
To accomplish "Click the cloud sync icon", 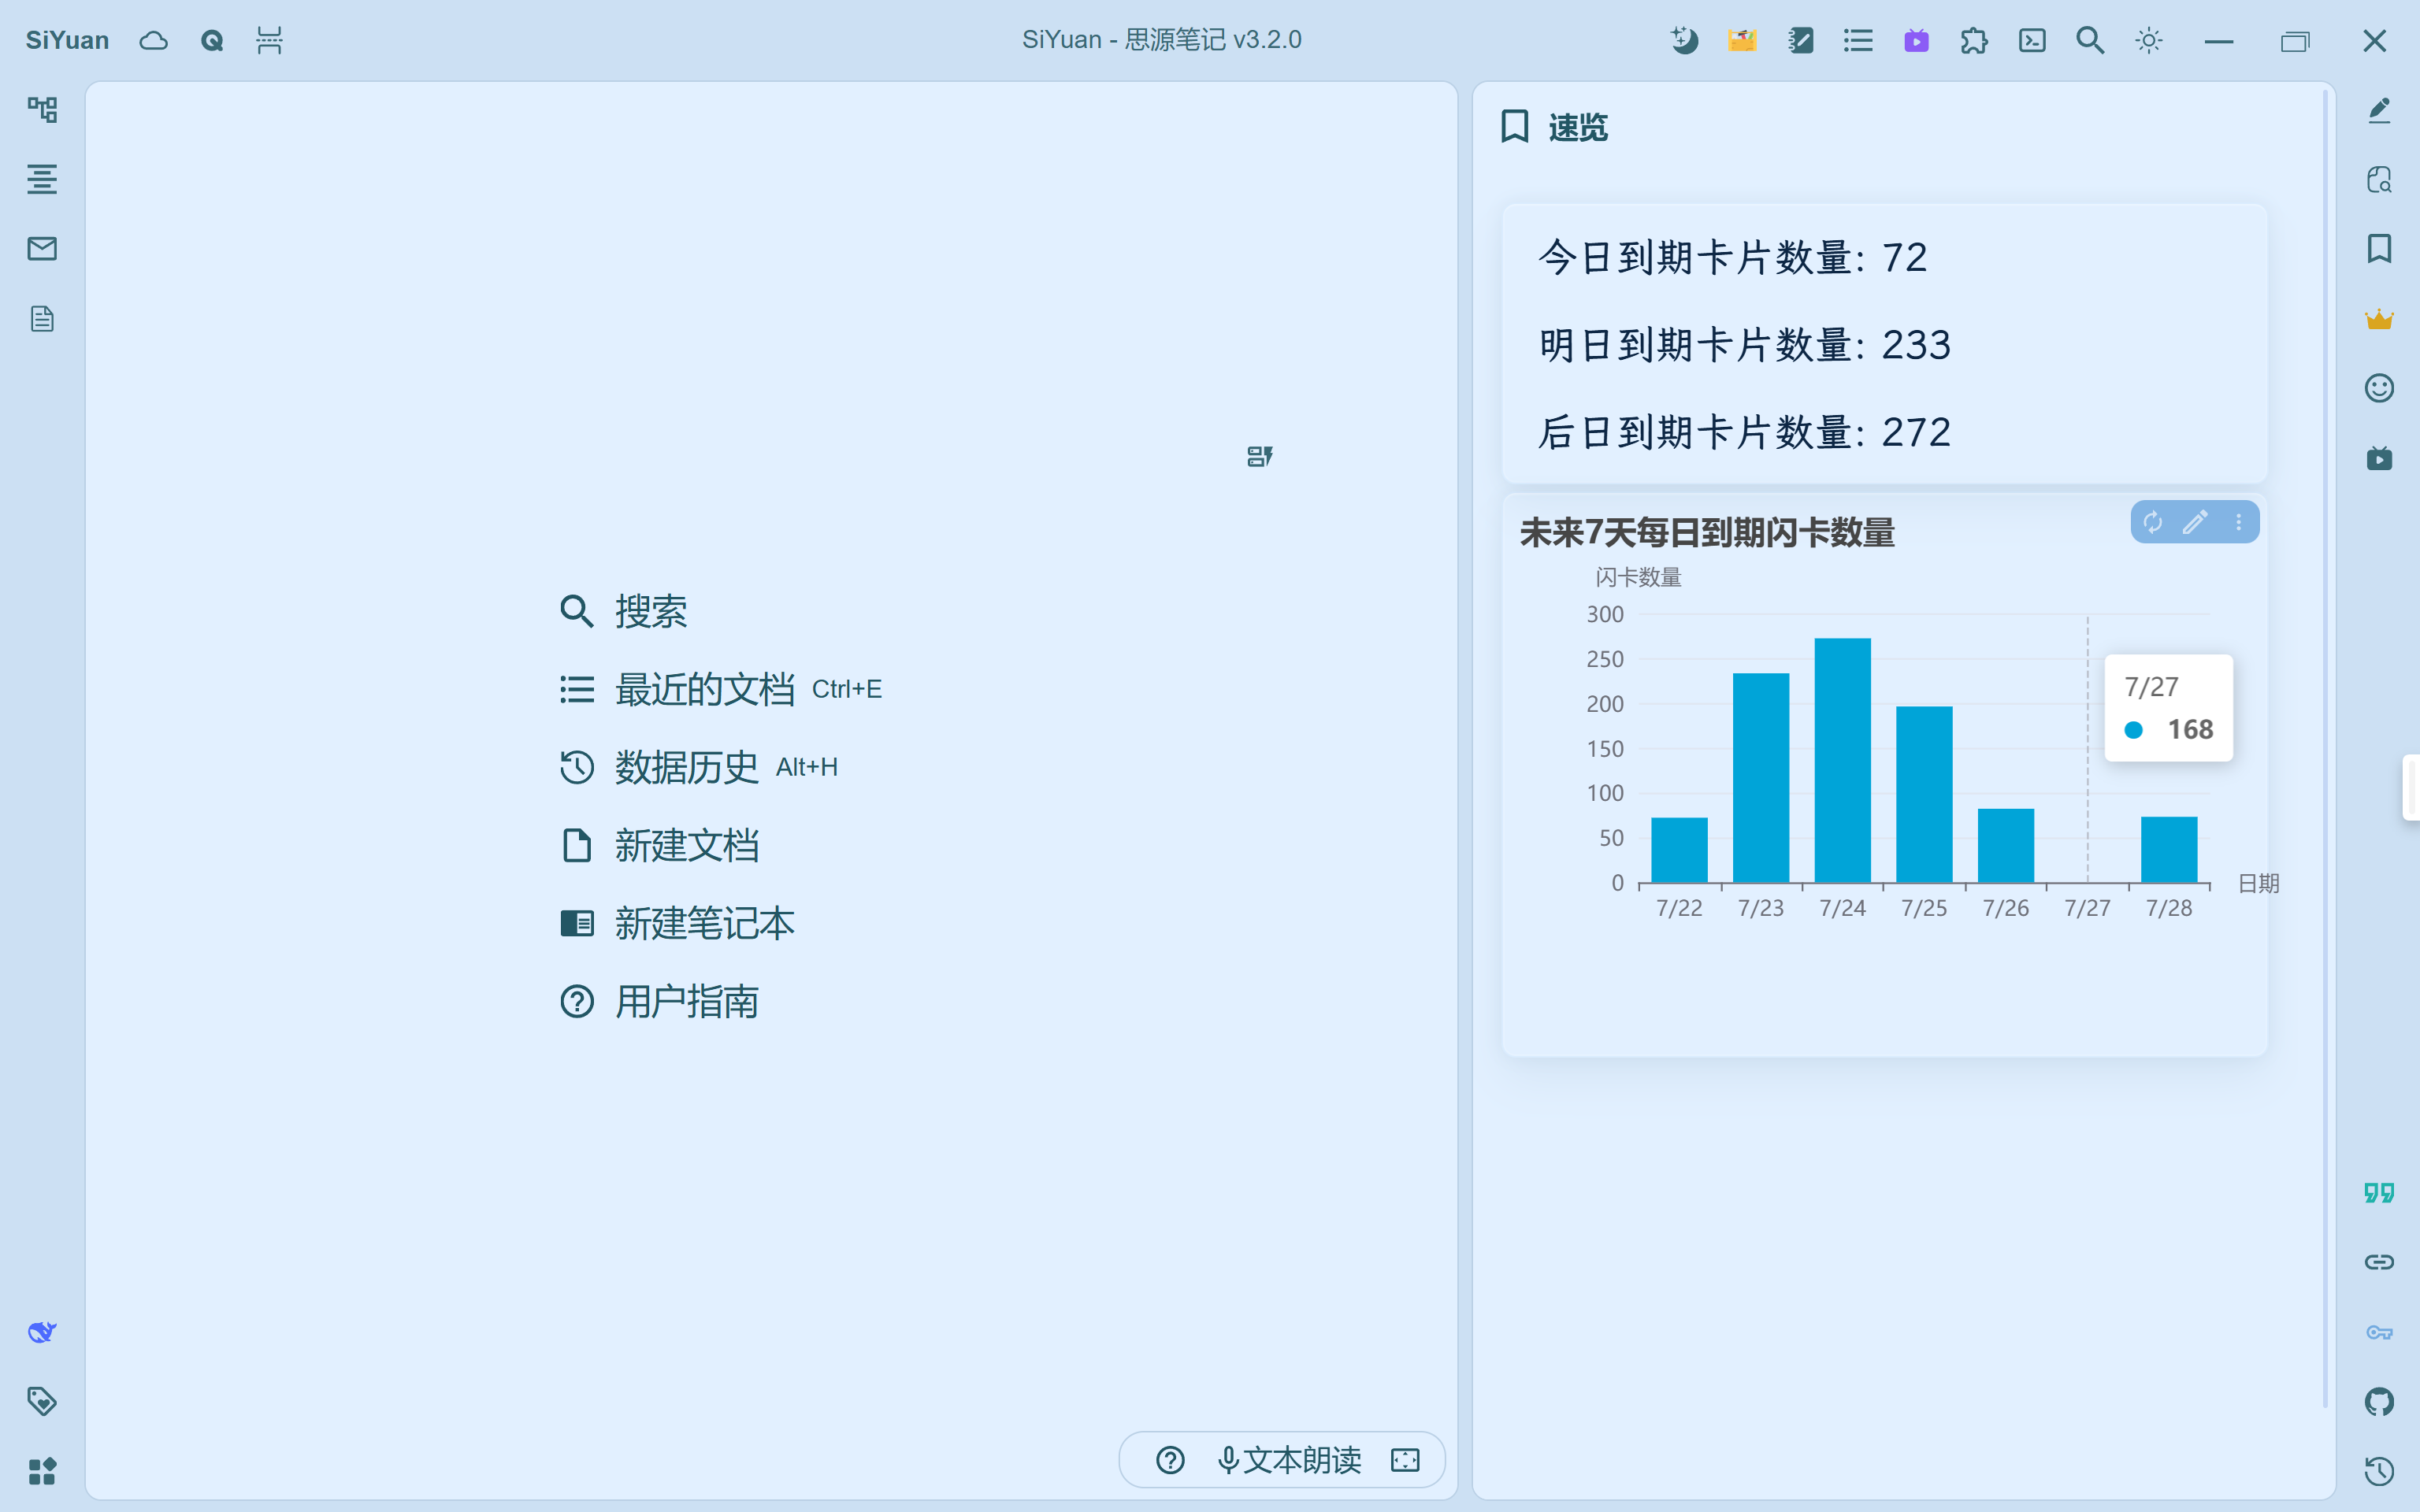I will click(x=153, y=40).
